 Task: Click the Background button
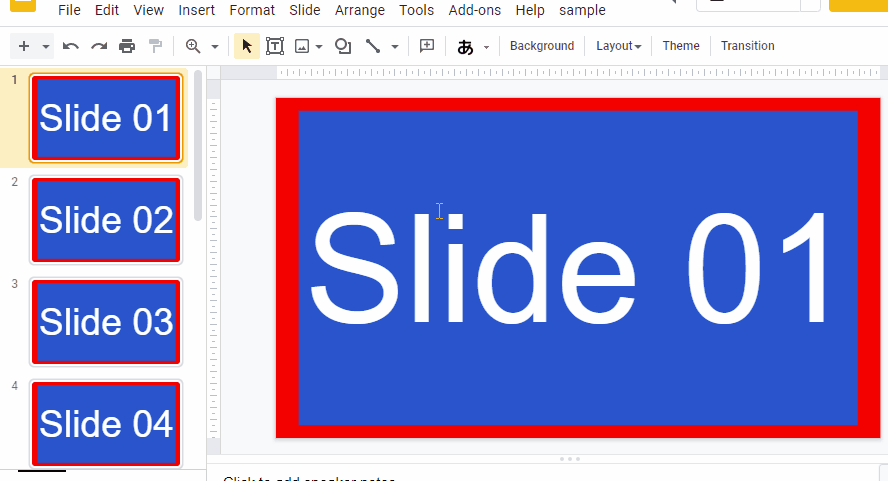click(x=542, y=46)
